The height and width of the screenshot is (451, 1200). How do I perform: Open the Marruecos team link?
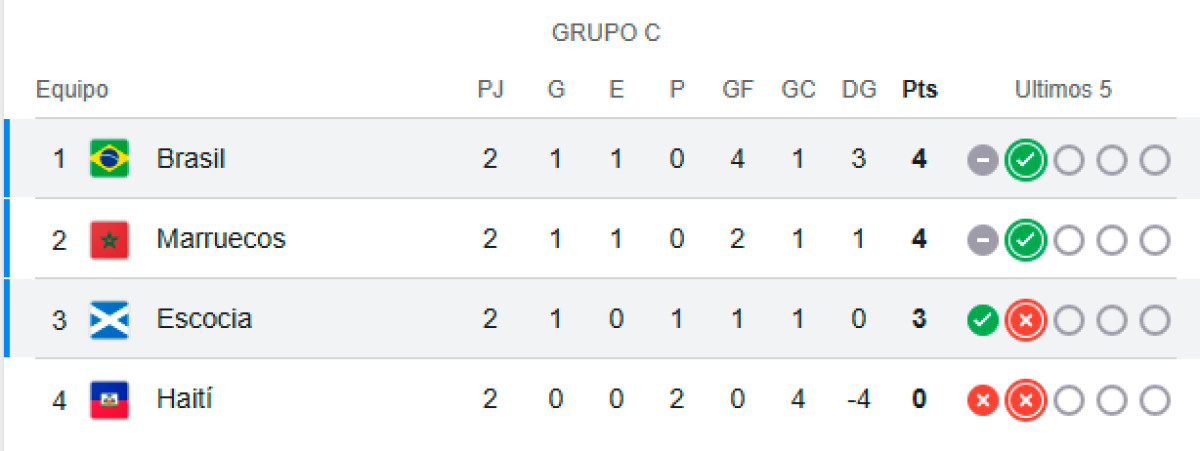point(221,239)
